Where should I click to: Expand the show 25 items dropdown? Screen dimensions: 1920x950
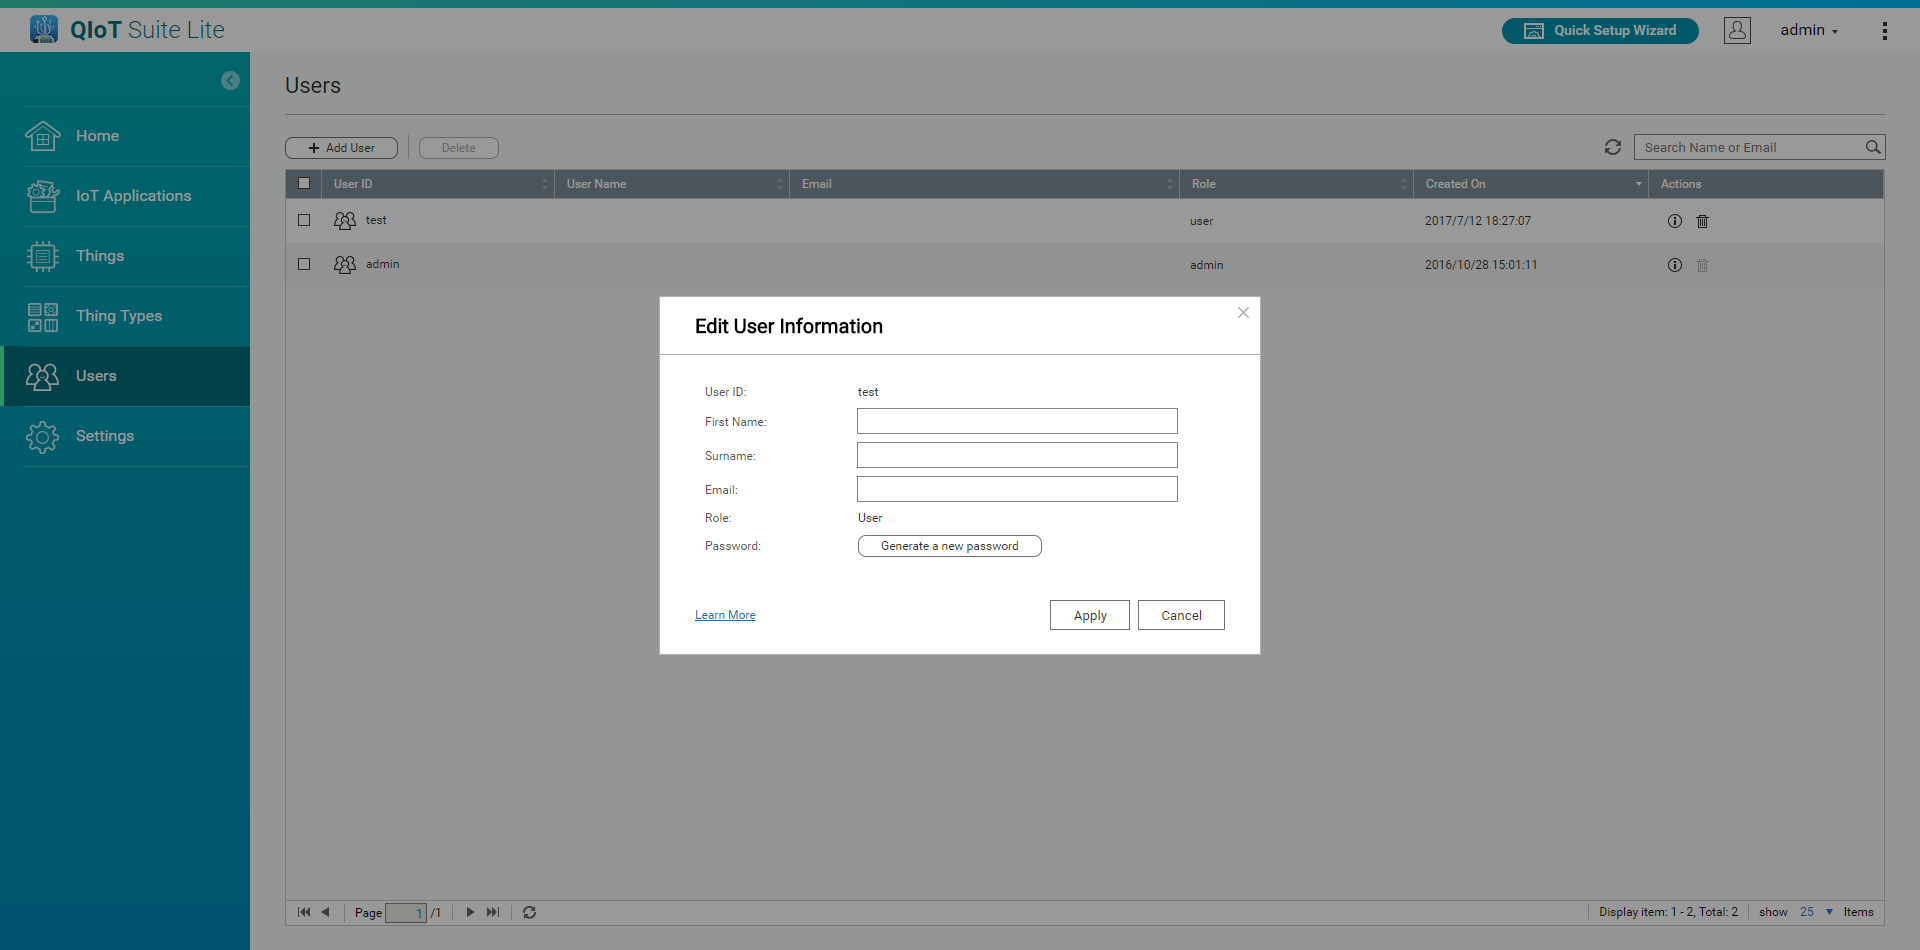coord(1829,912)
